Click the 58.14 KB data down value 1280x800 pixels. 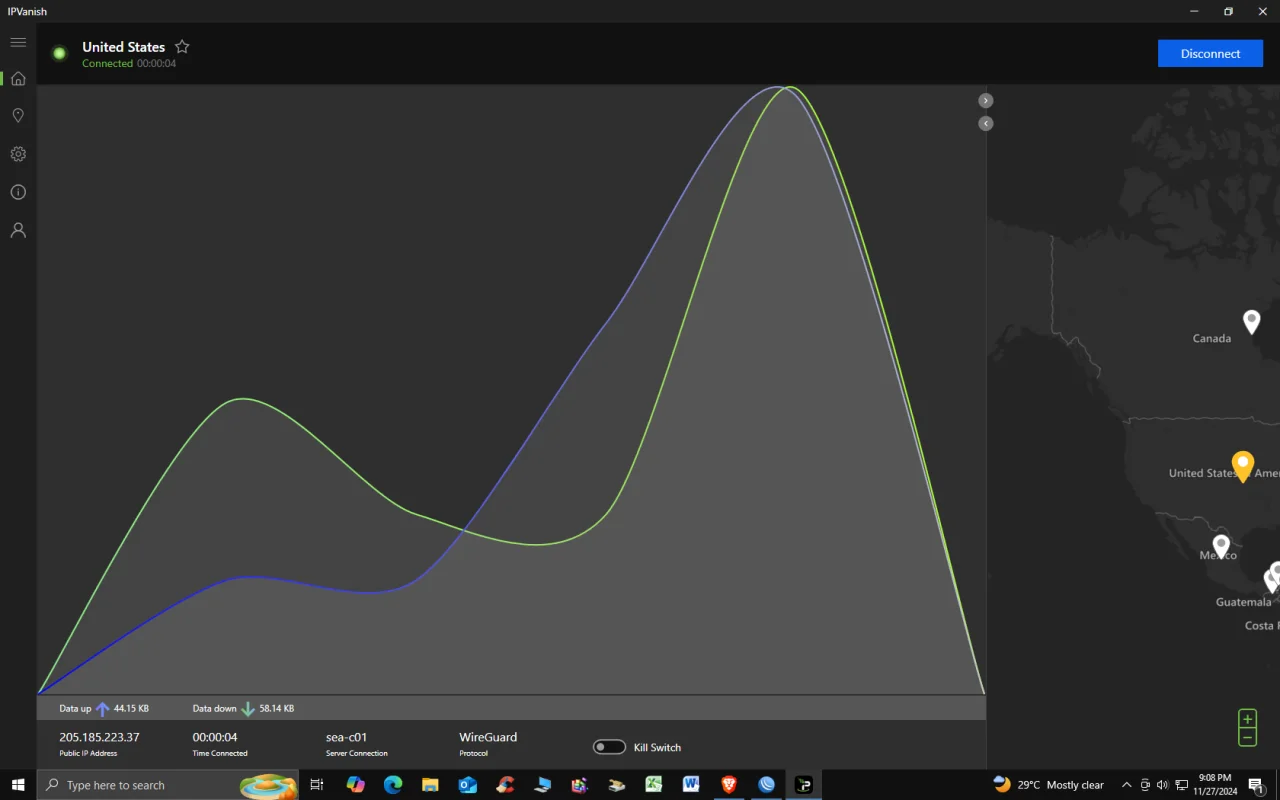pos(277,708)
